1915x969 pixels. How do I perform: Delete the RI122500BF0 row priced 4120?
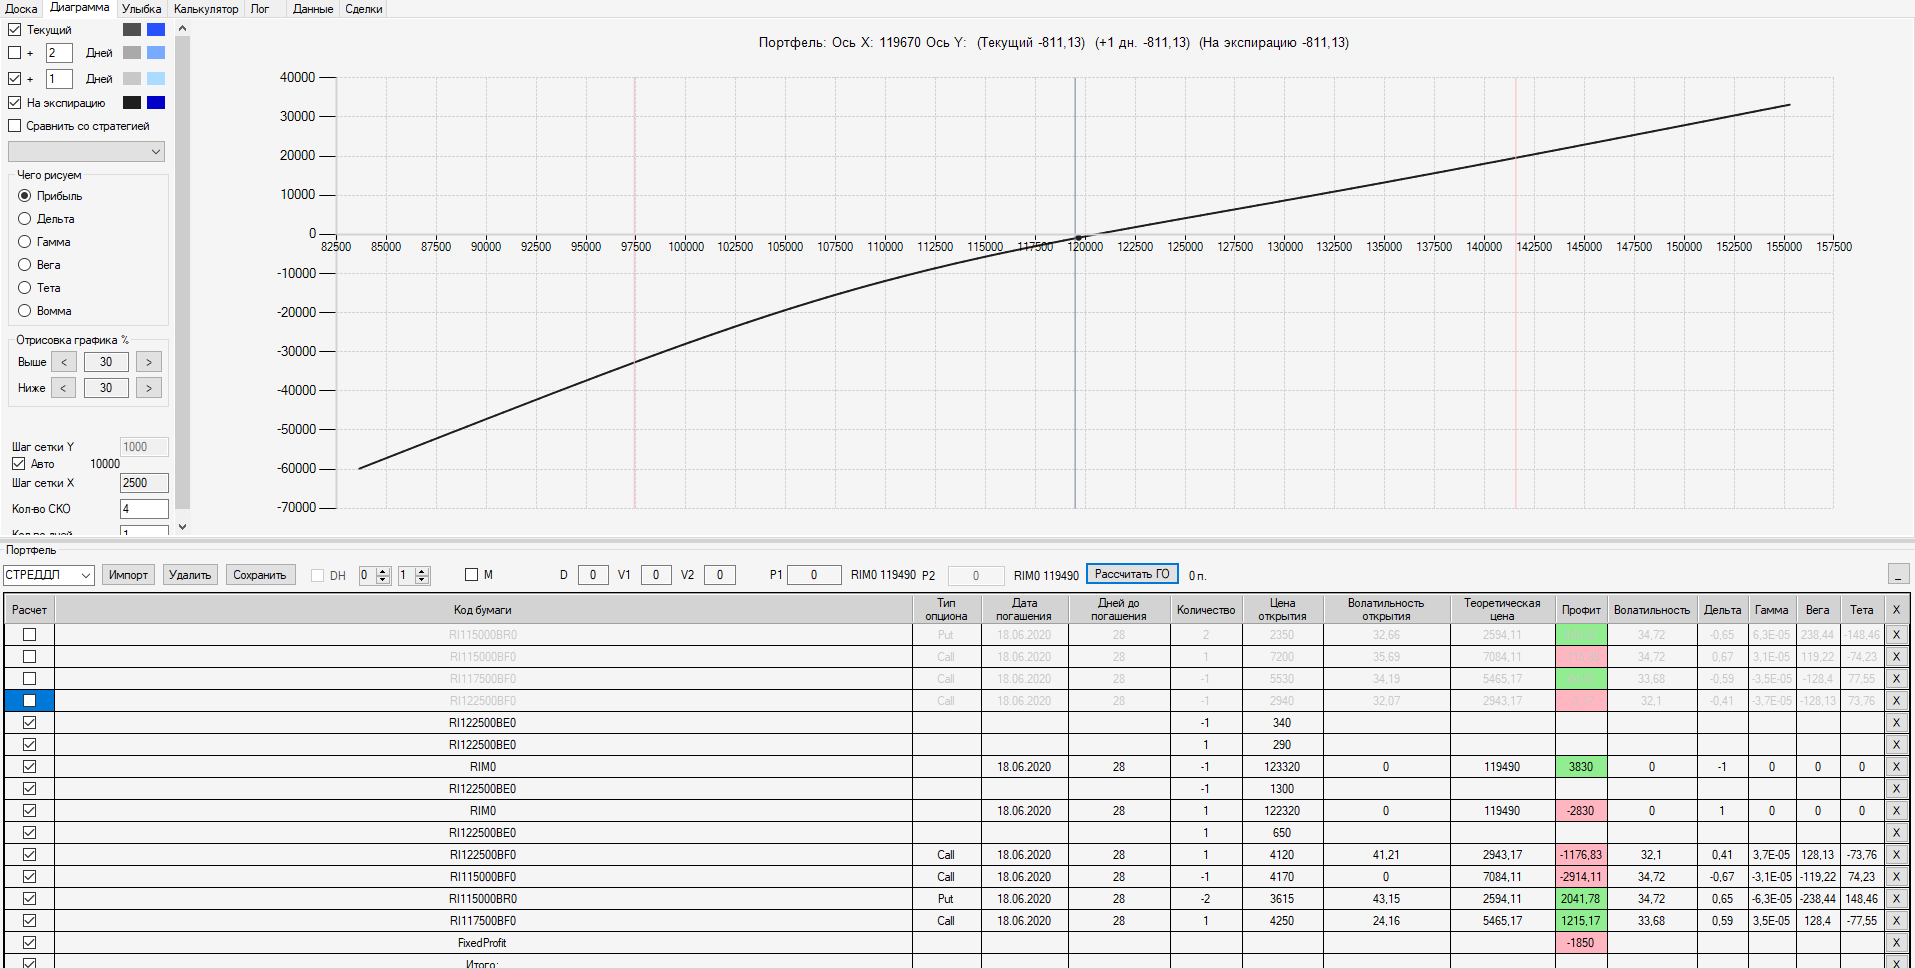coord(1896,855)
